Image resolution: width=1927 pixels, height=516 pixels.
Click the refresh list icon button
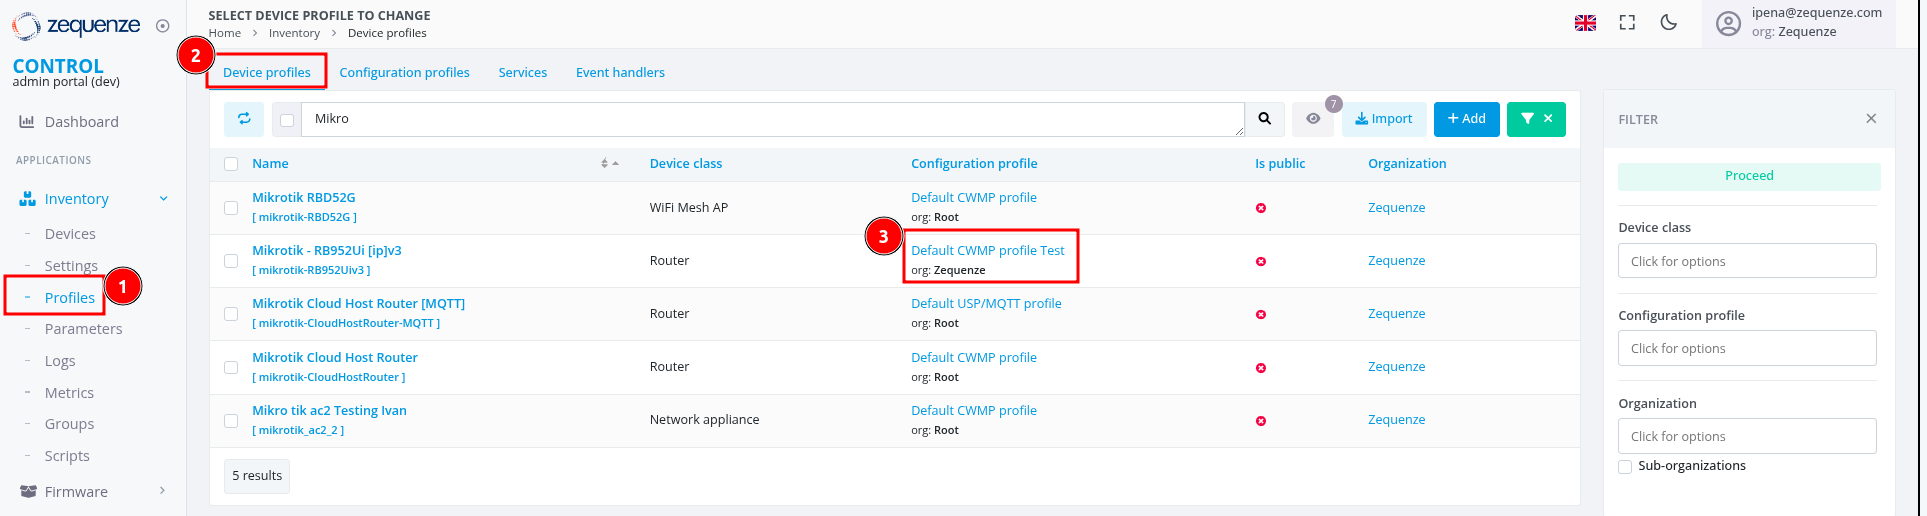(244, 119)
